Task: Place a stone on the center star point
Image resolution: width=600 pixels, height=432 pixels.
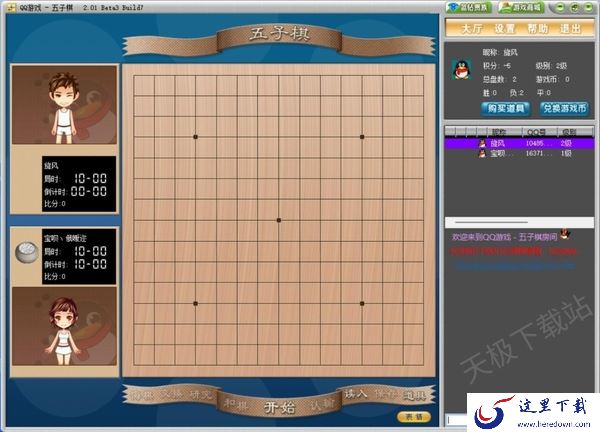Action: (x=279, y=220)
